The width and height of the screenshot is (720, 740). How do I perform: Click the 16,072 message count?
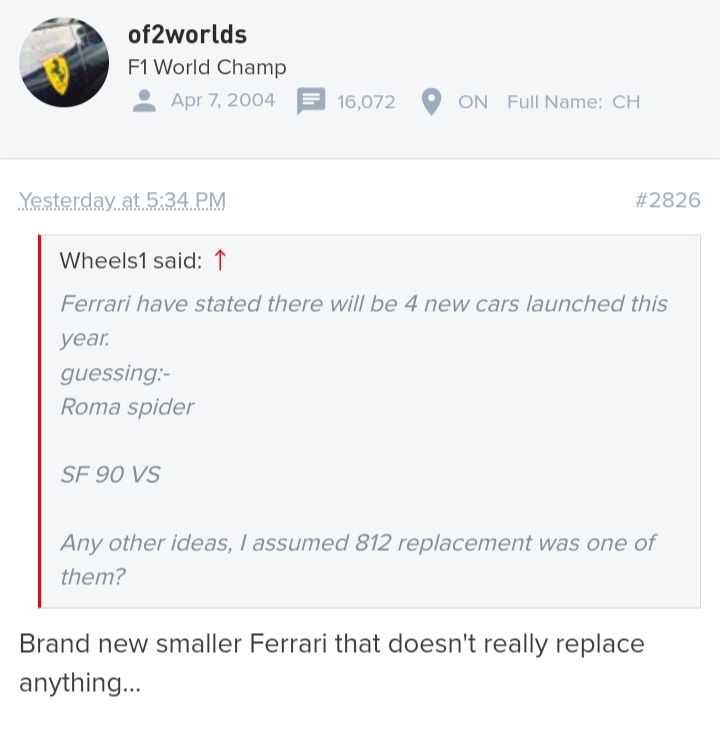coord(366,102)
